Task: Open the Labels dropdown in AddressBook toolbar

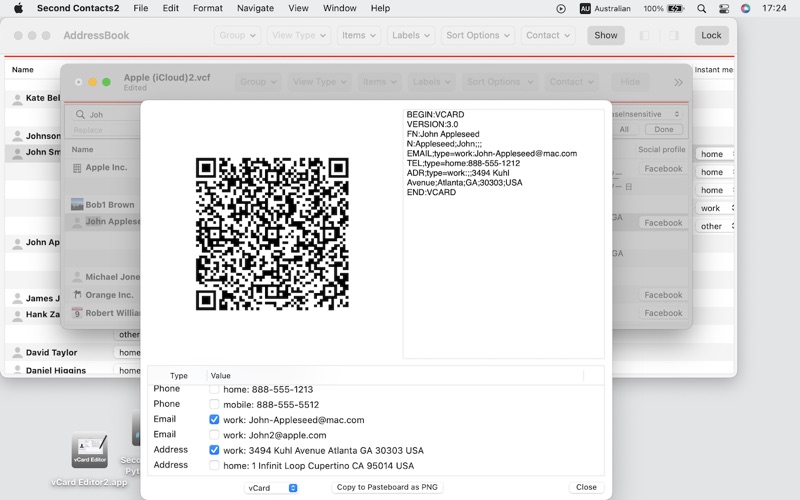Action: click(x=411, y=35)
